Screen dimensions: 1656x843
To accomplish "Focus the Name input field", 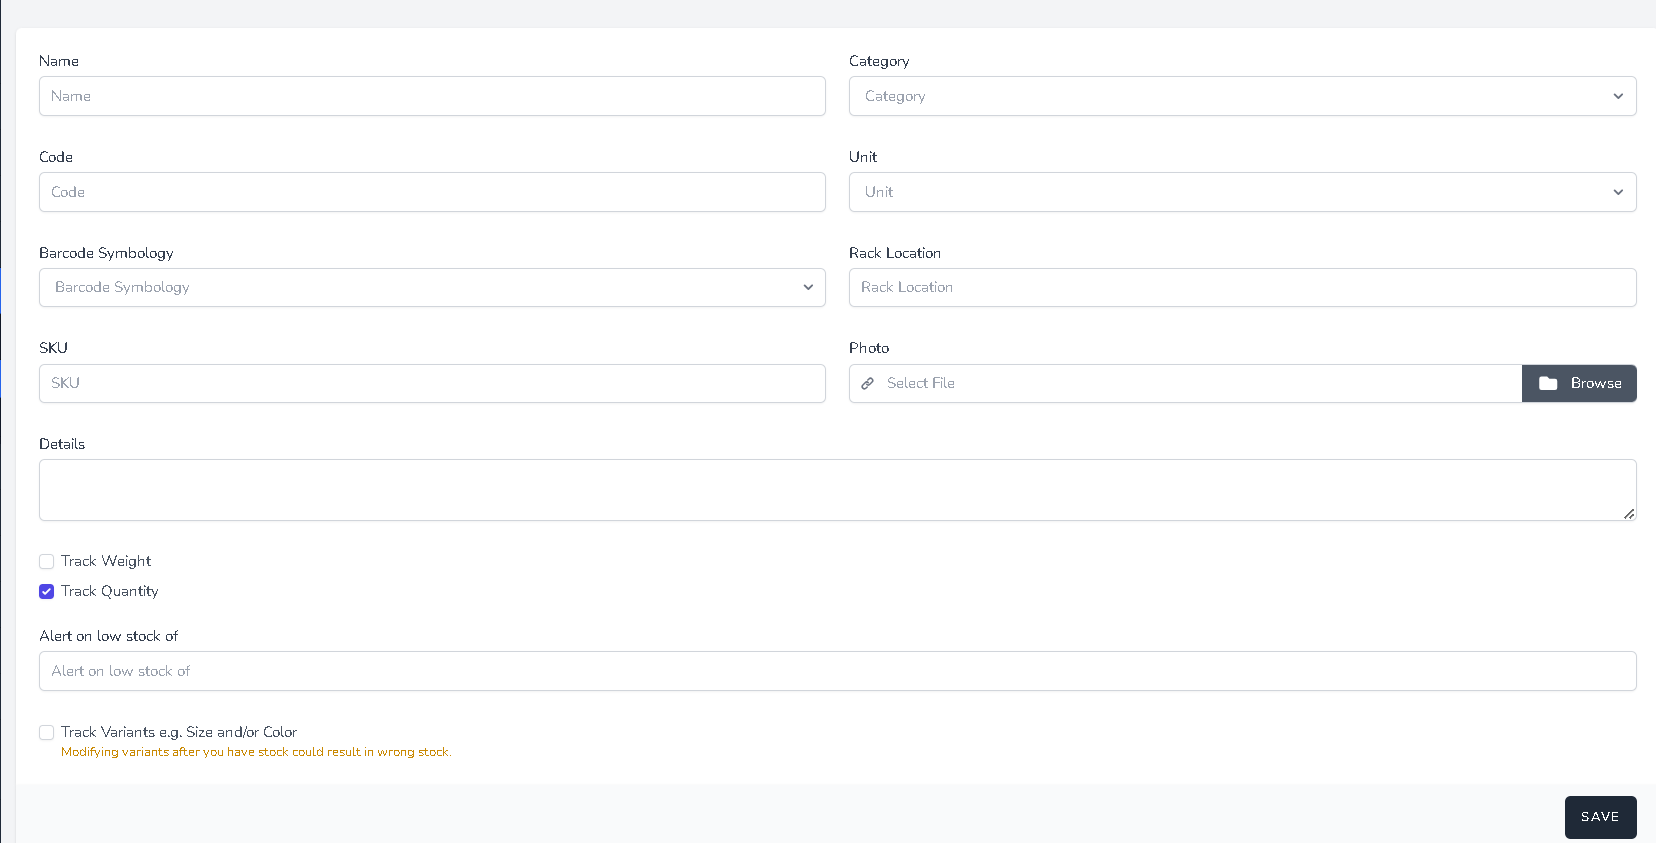I will [431, 96].
